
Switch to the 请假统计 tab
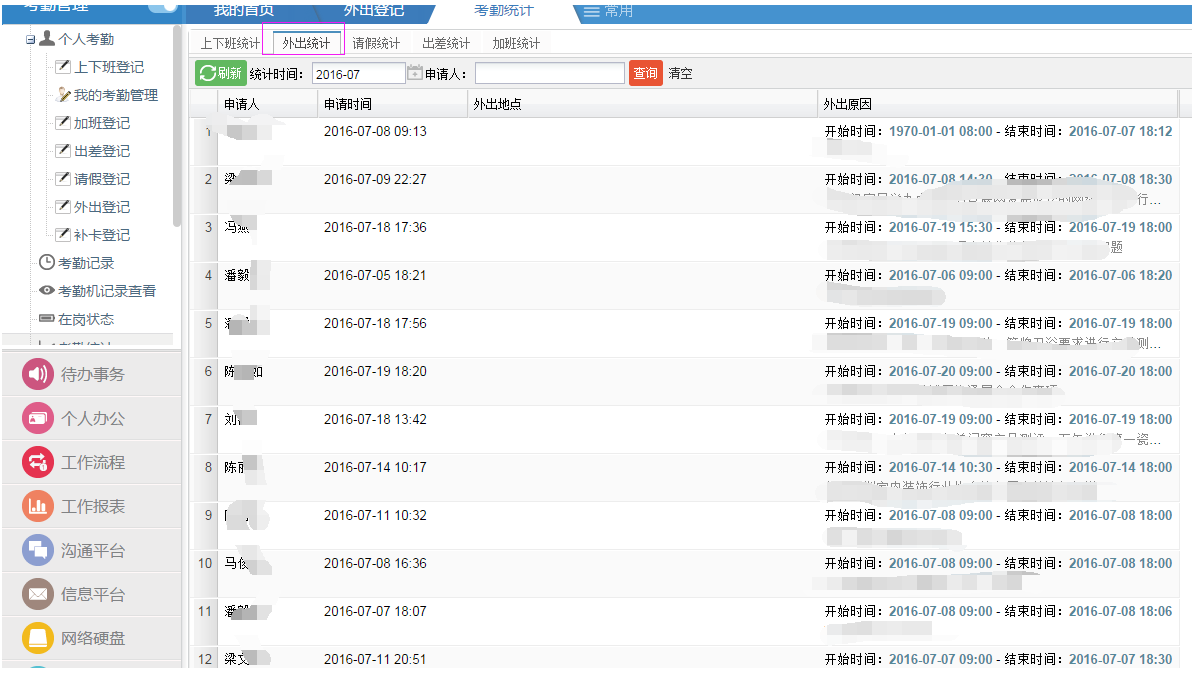coord(376,43)
